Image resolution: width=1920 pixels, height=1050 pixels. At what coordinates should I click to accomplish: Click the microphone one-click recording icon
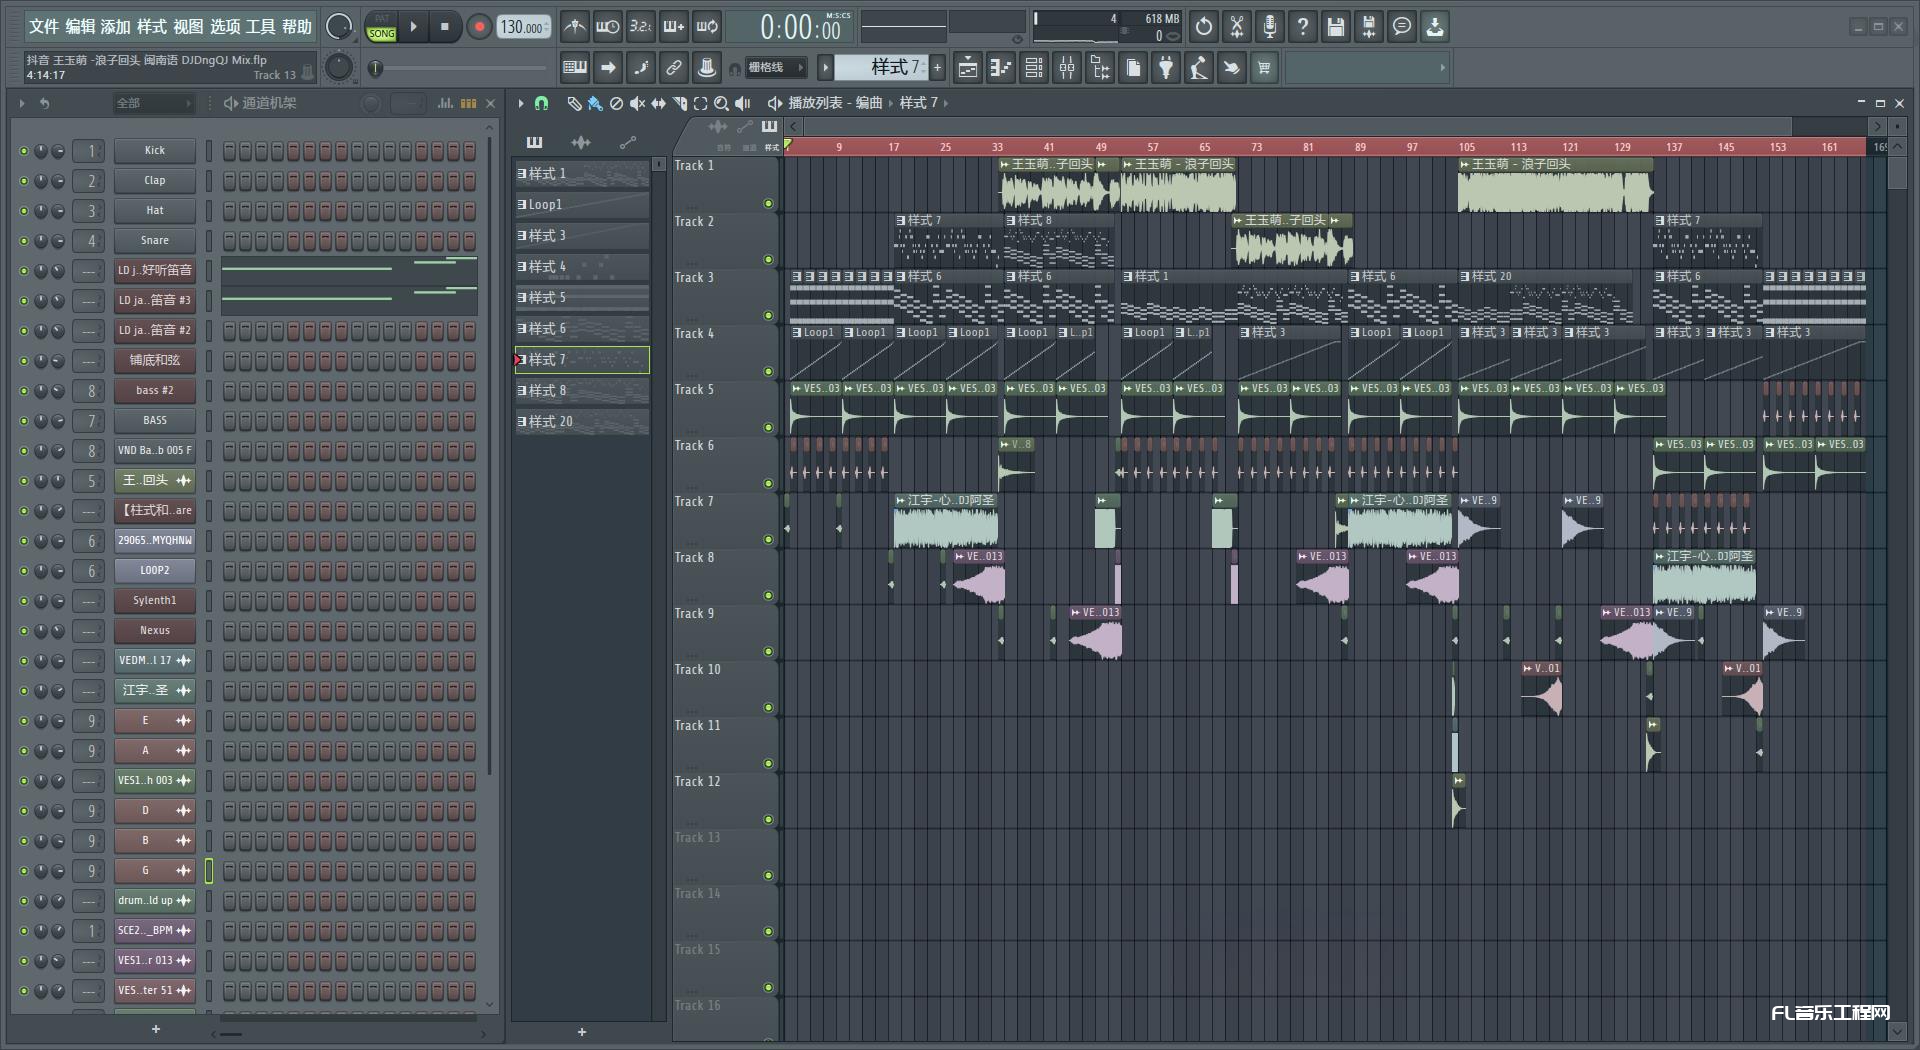(1270, 27)
